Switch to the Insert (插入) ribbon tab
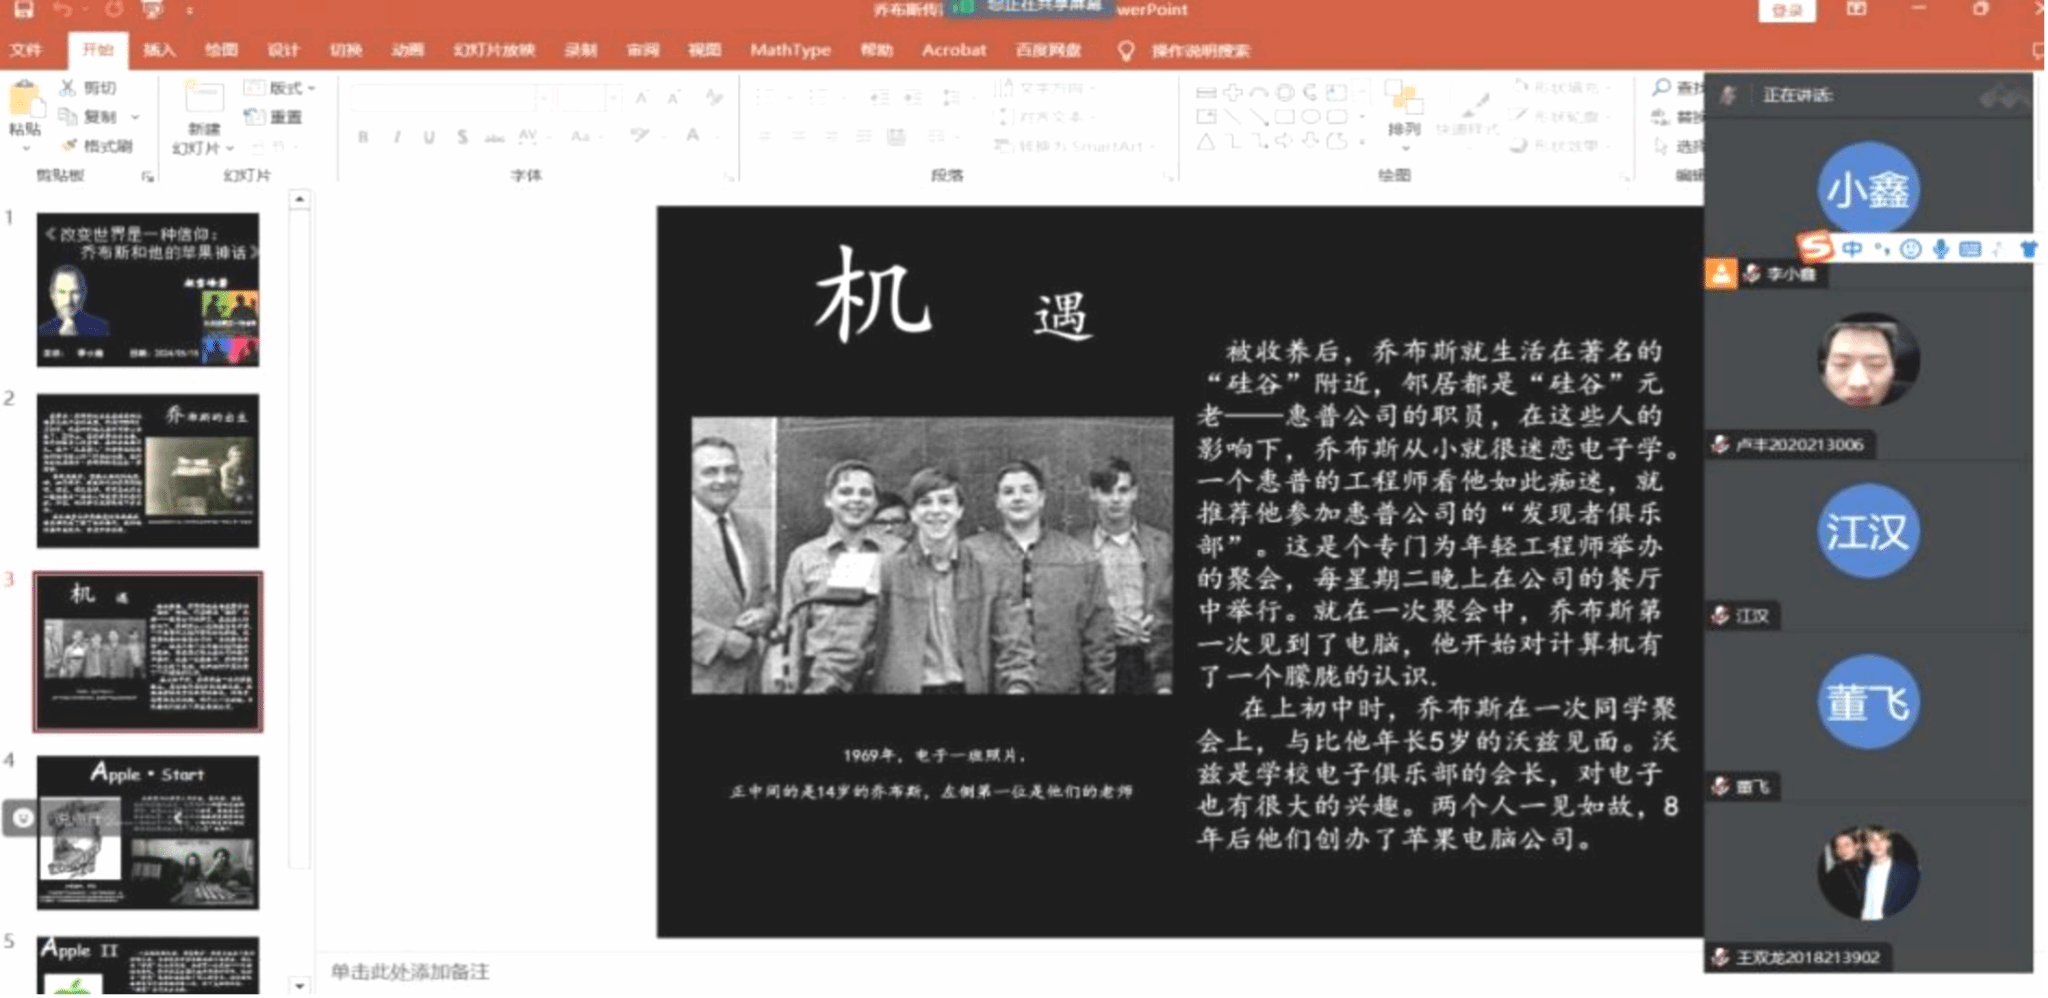2048x998 pixels. point(159,50)
